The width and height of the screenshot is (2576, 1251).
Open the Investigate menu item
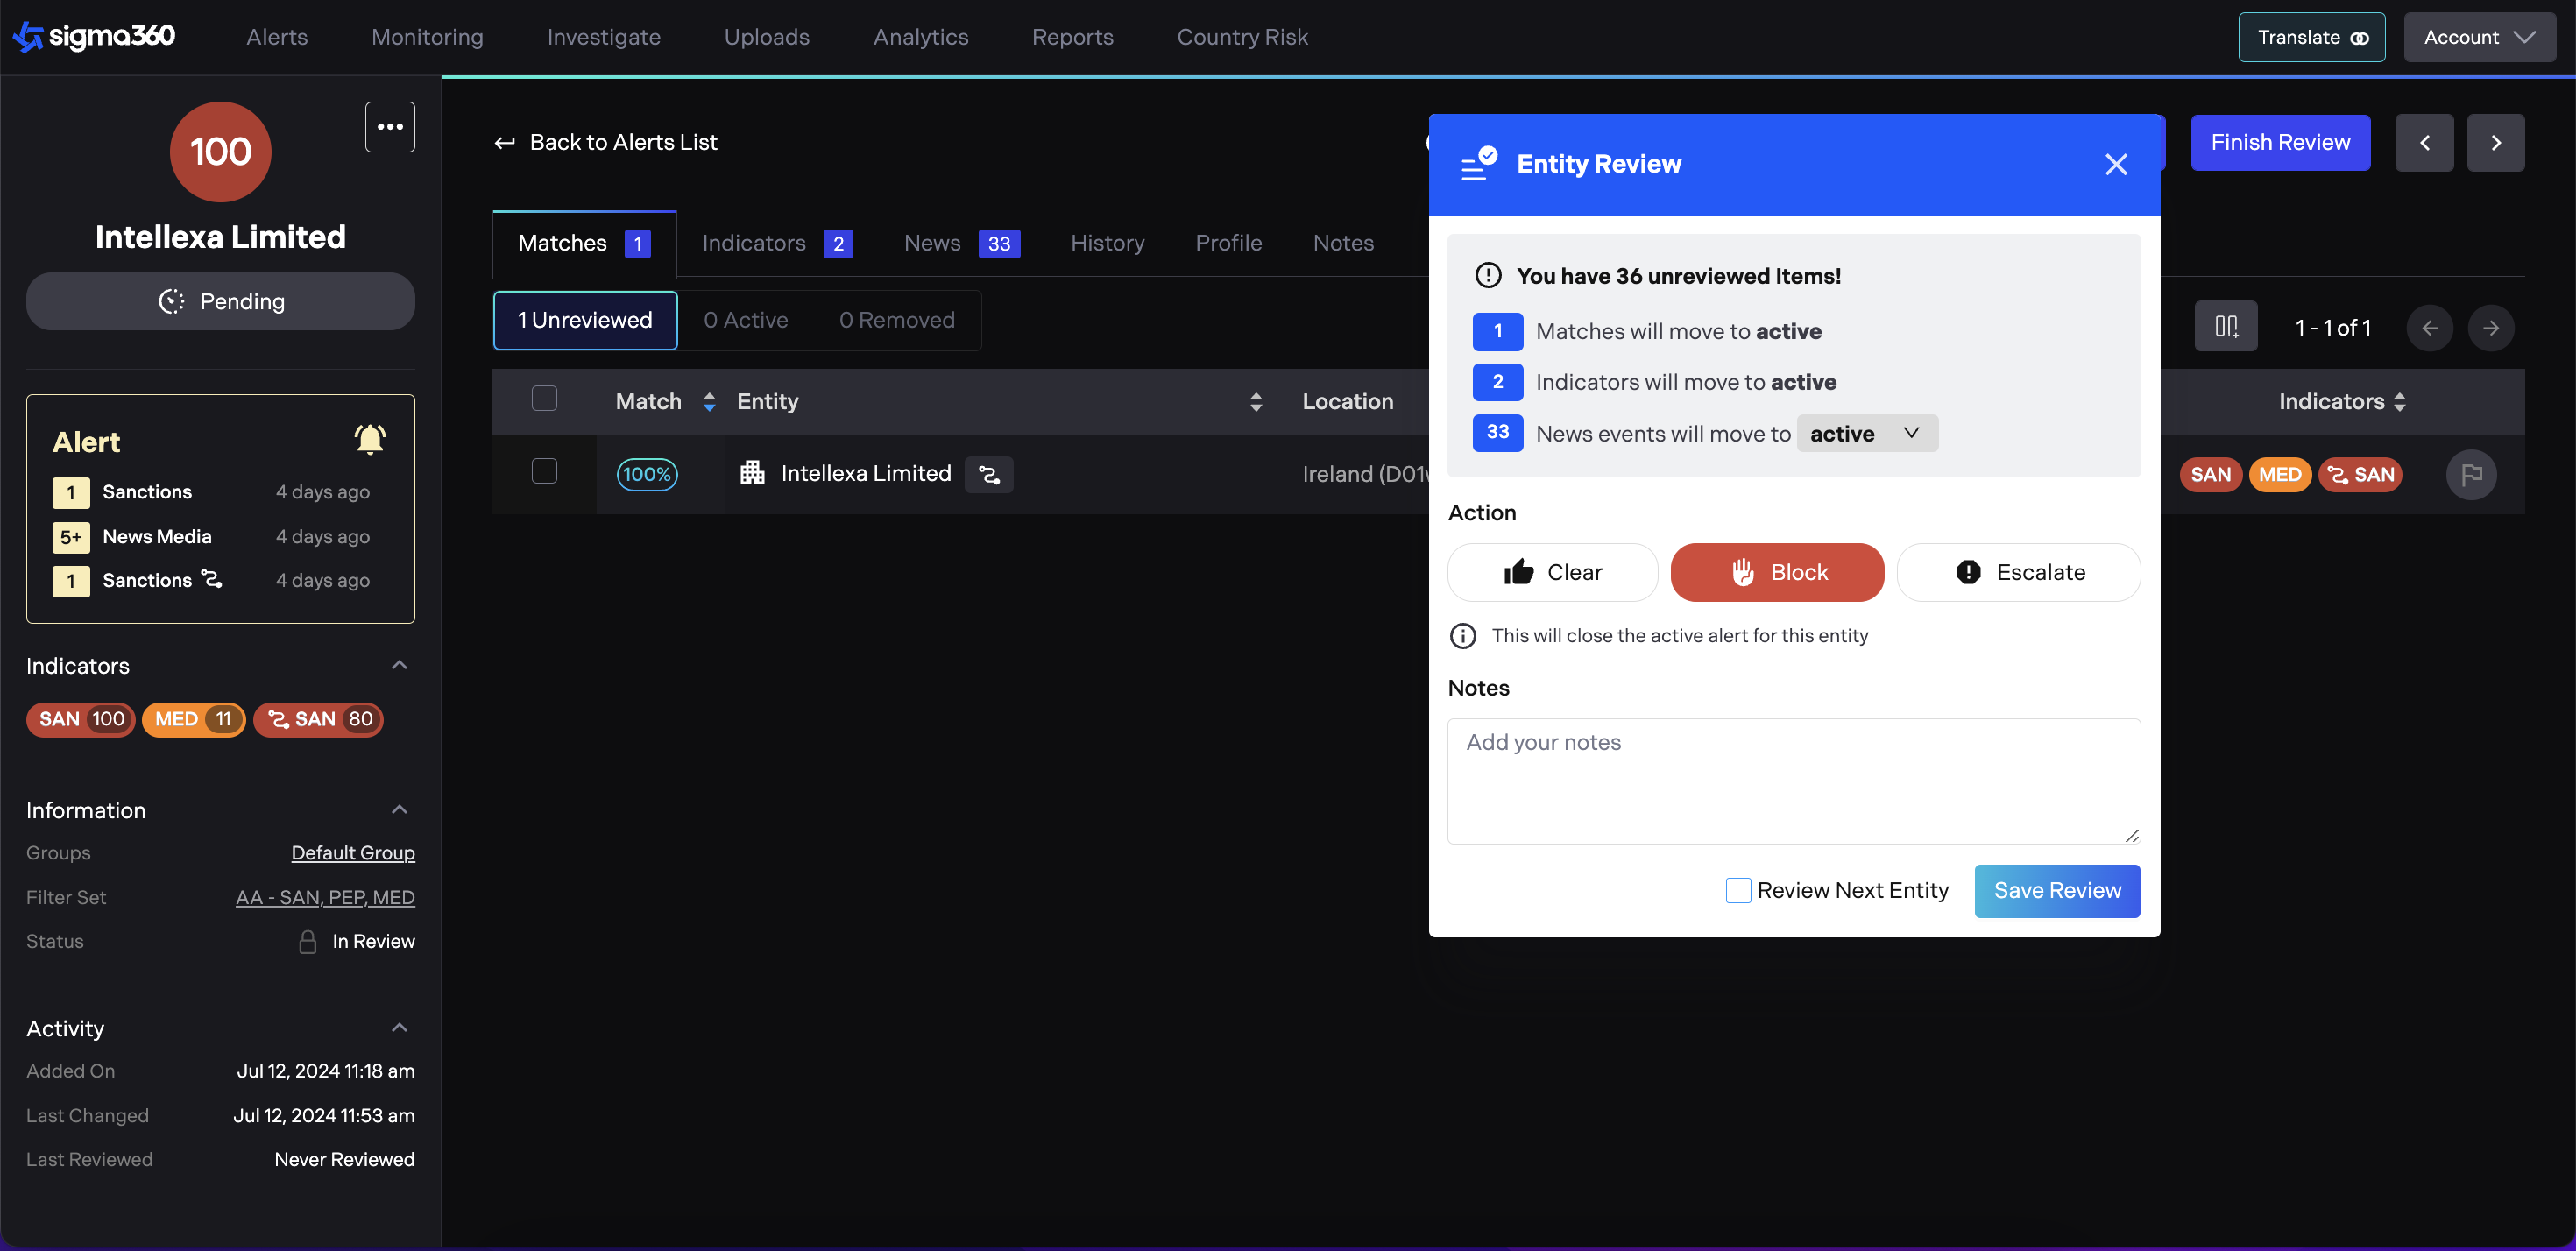click(x=603, y=37)
